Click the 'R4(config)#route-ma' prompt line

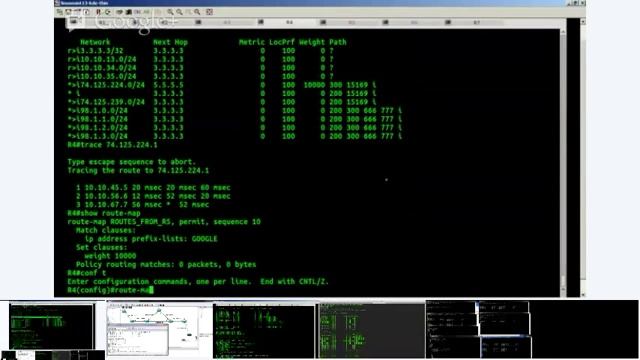(110, 290)
